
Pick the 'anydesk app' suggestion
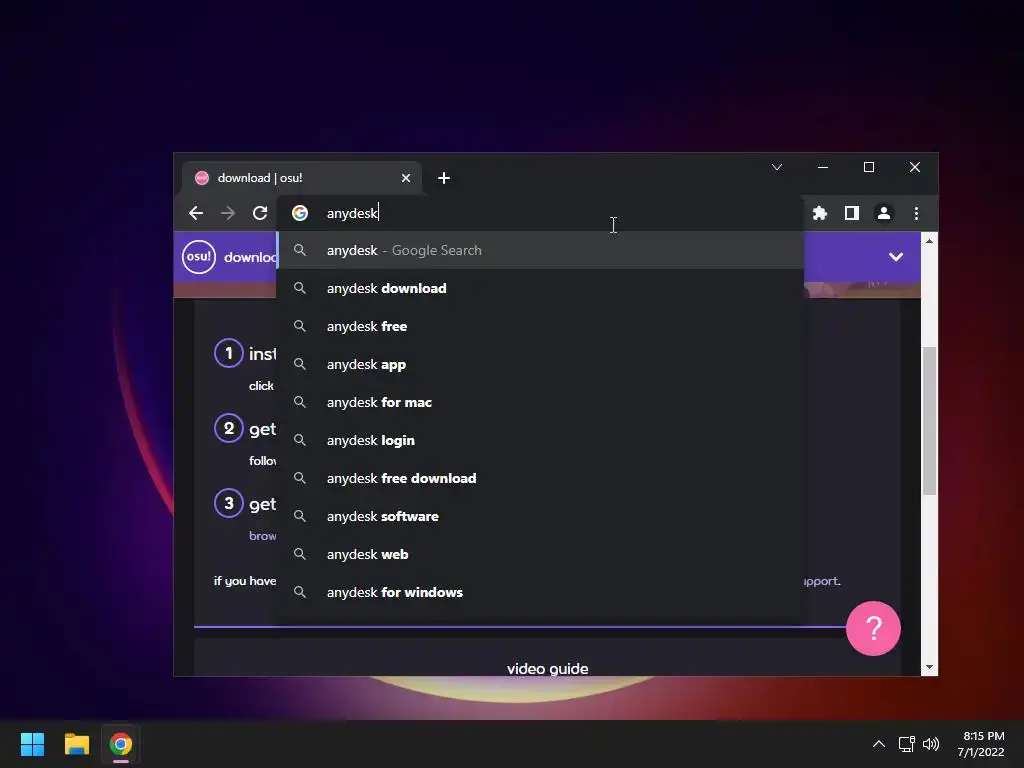(540, 364)
